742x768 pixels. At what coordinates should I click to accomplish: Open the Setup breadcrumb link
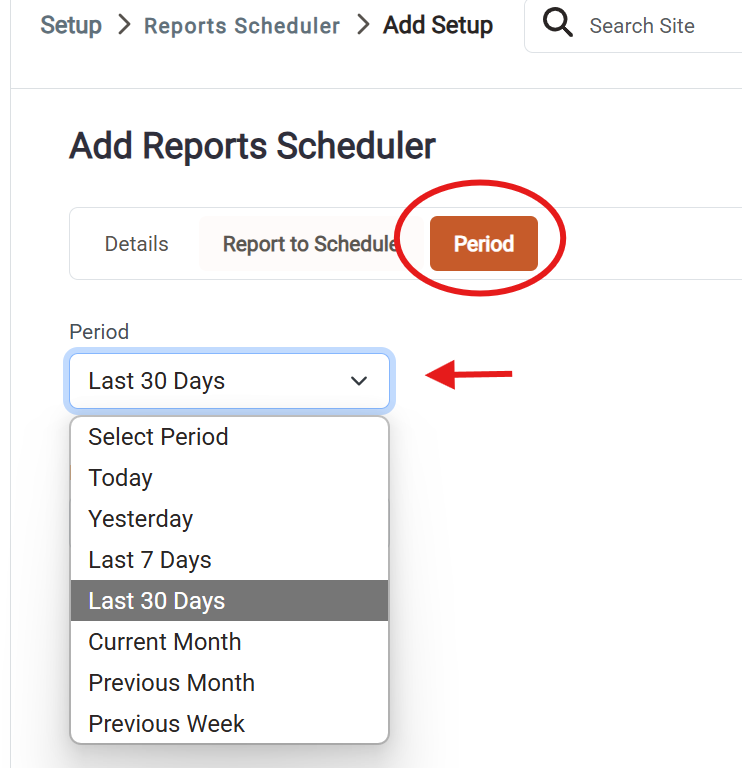(71, 25)
